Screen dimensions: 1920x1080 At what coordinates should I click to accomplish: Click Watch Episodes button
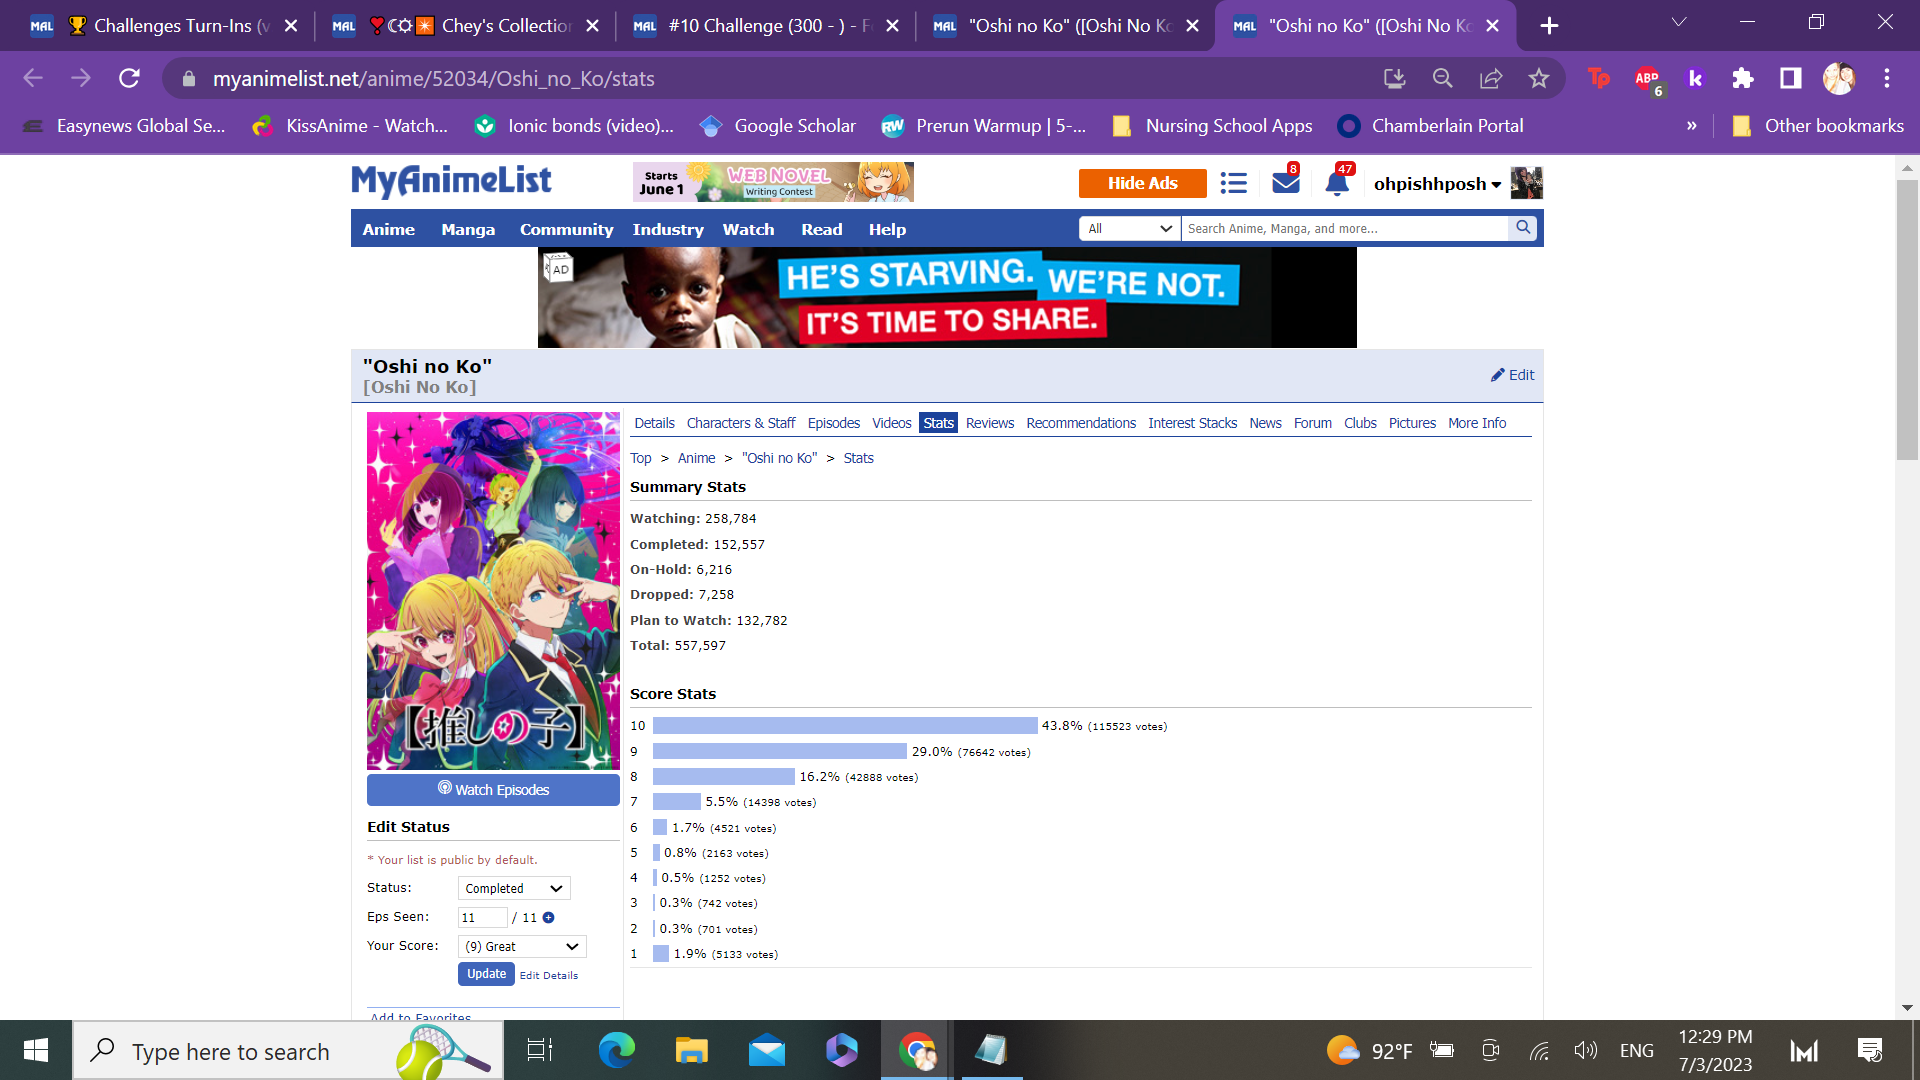pyautogui.click(x=493, y=790)
